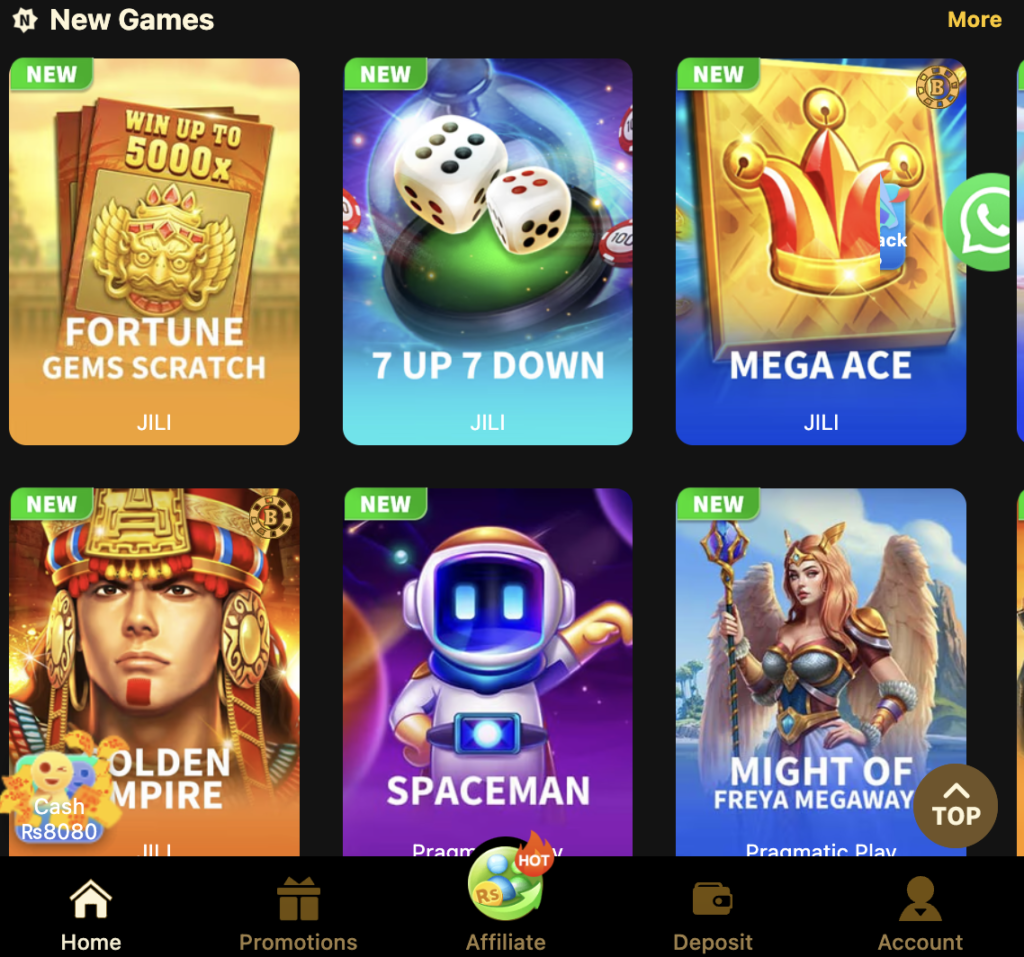Screen dimensions: 1024x957
Task: Tap the Home icon in bottom navigation
Action: (x=90, y=900)
